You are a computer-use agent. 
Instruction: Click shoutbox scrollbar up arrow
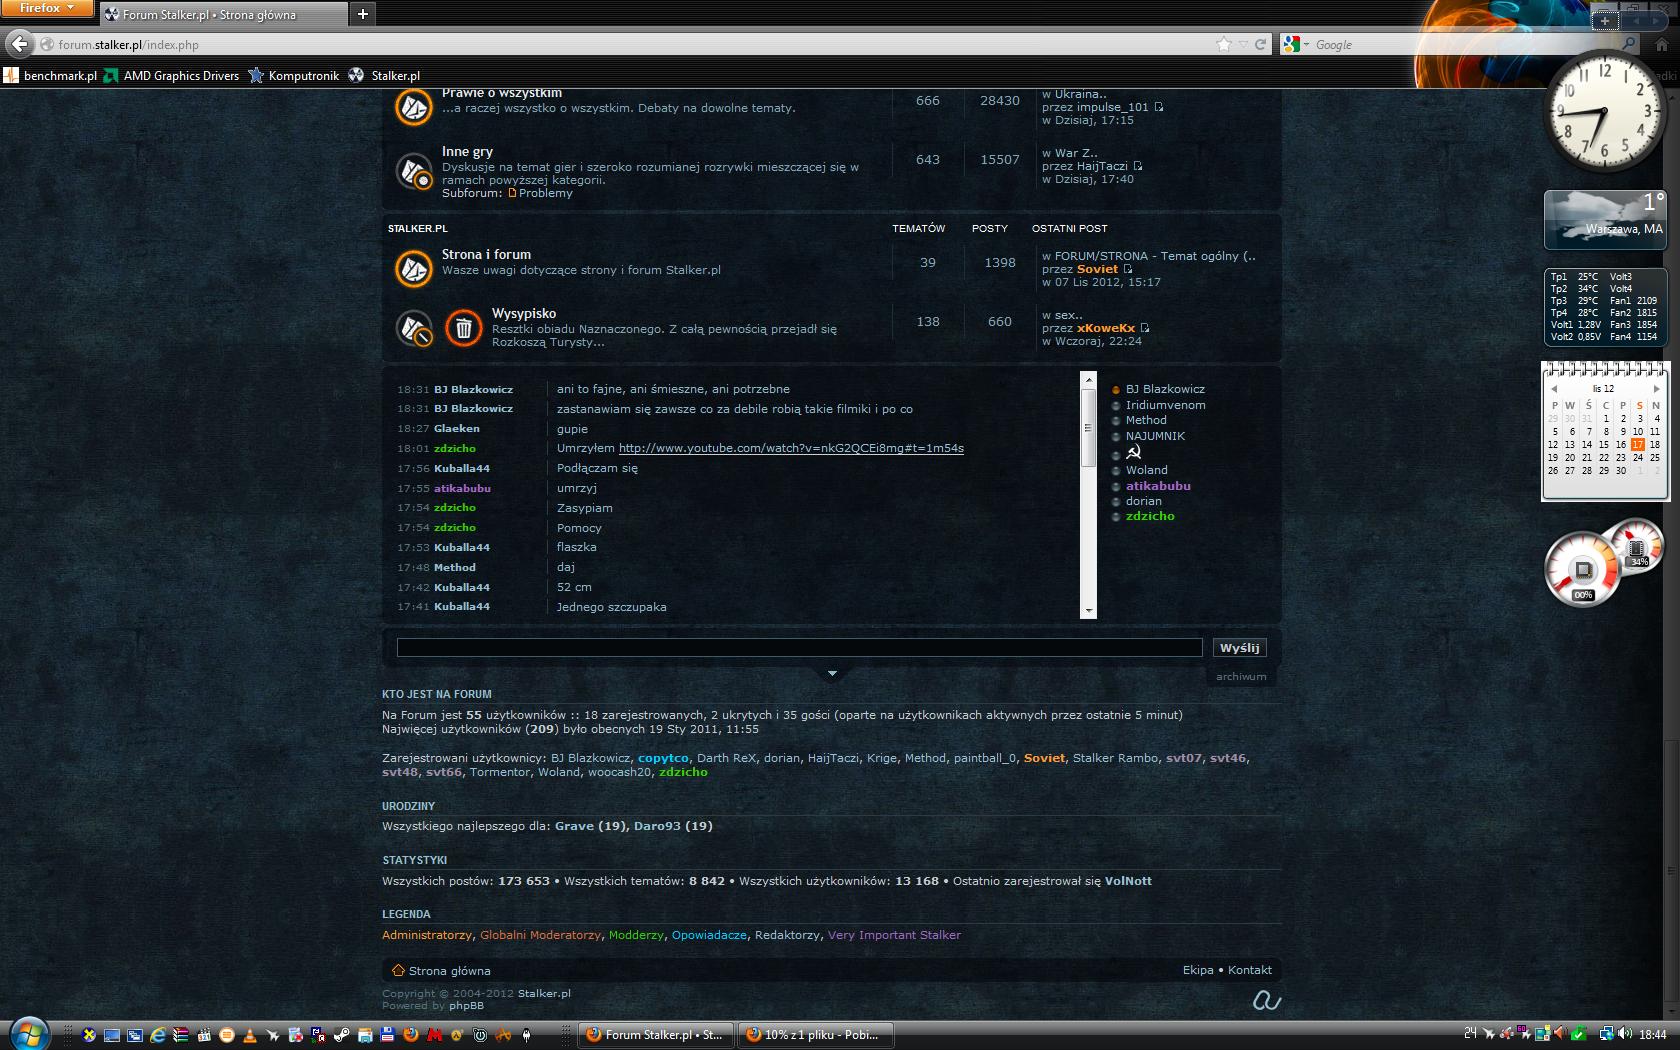1088,379
